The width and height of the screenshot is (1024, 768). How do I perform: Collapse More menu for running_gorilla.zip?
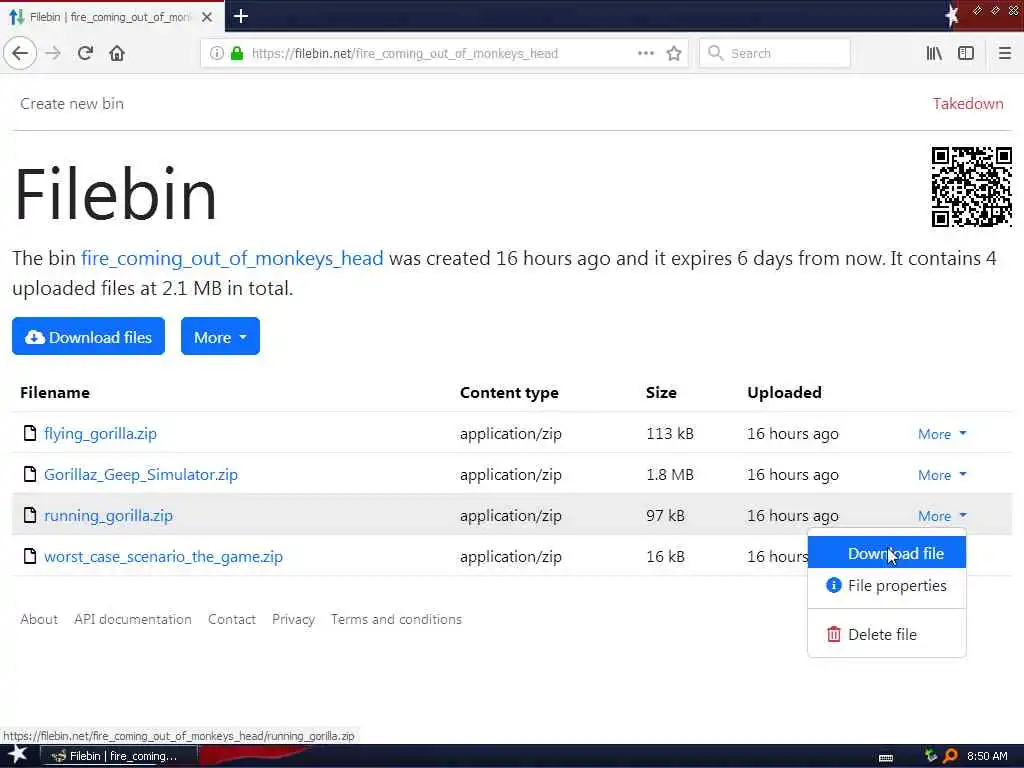pyautogui.click(x=942, y=516)
